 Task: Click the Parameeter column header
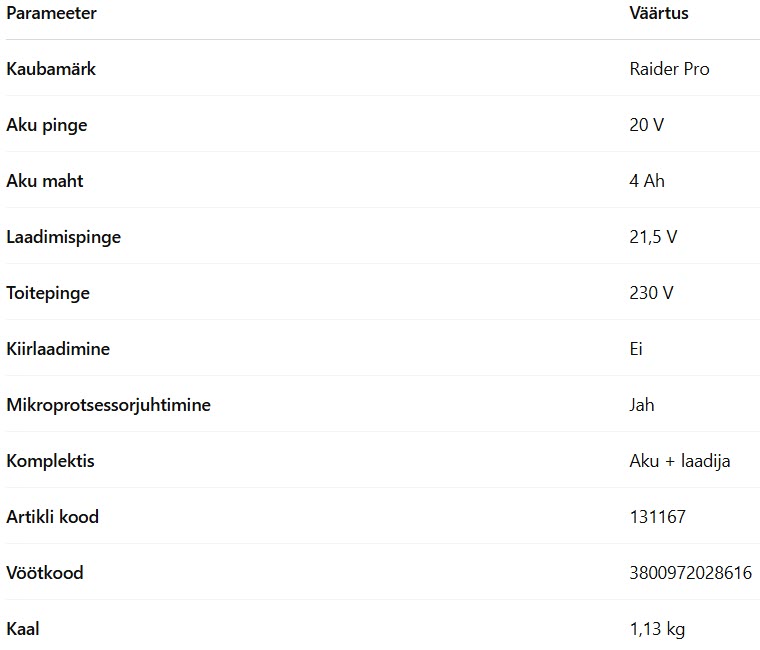[51, 13]
